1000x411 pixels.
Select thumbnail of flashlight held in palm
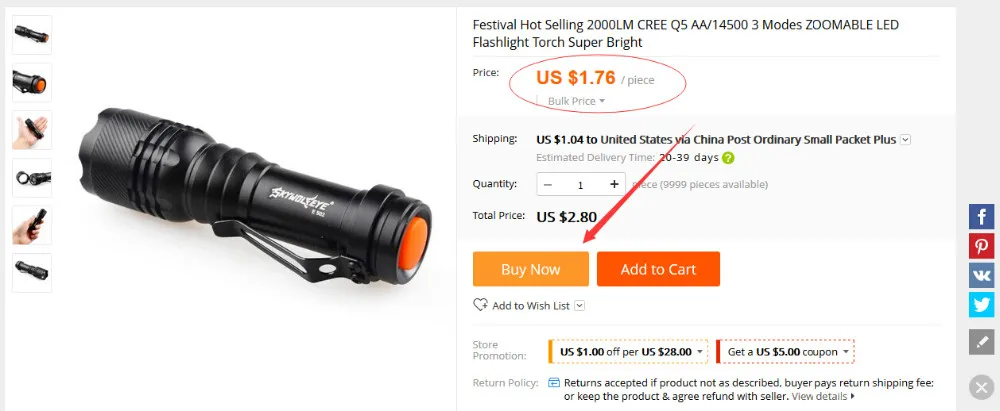32,130
